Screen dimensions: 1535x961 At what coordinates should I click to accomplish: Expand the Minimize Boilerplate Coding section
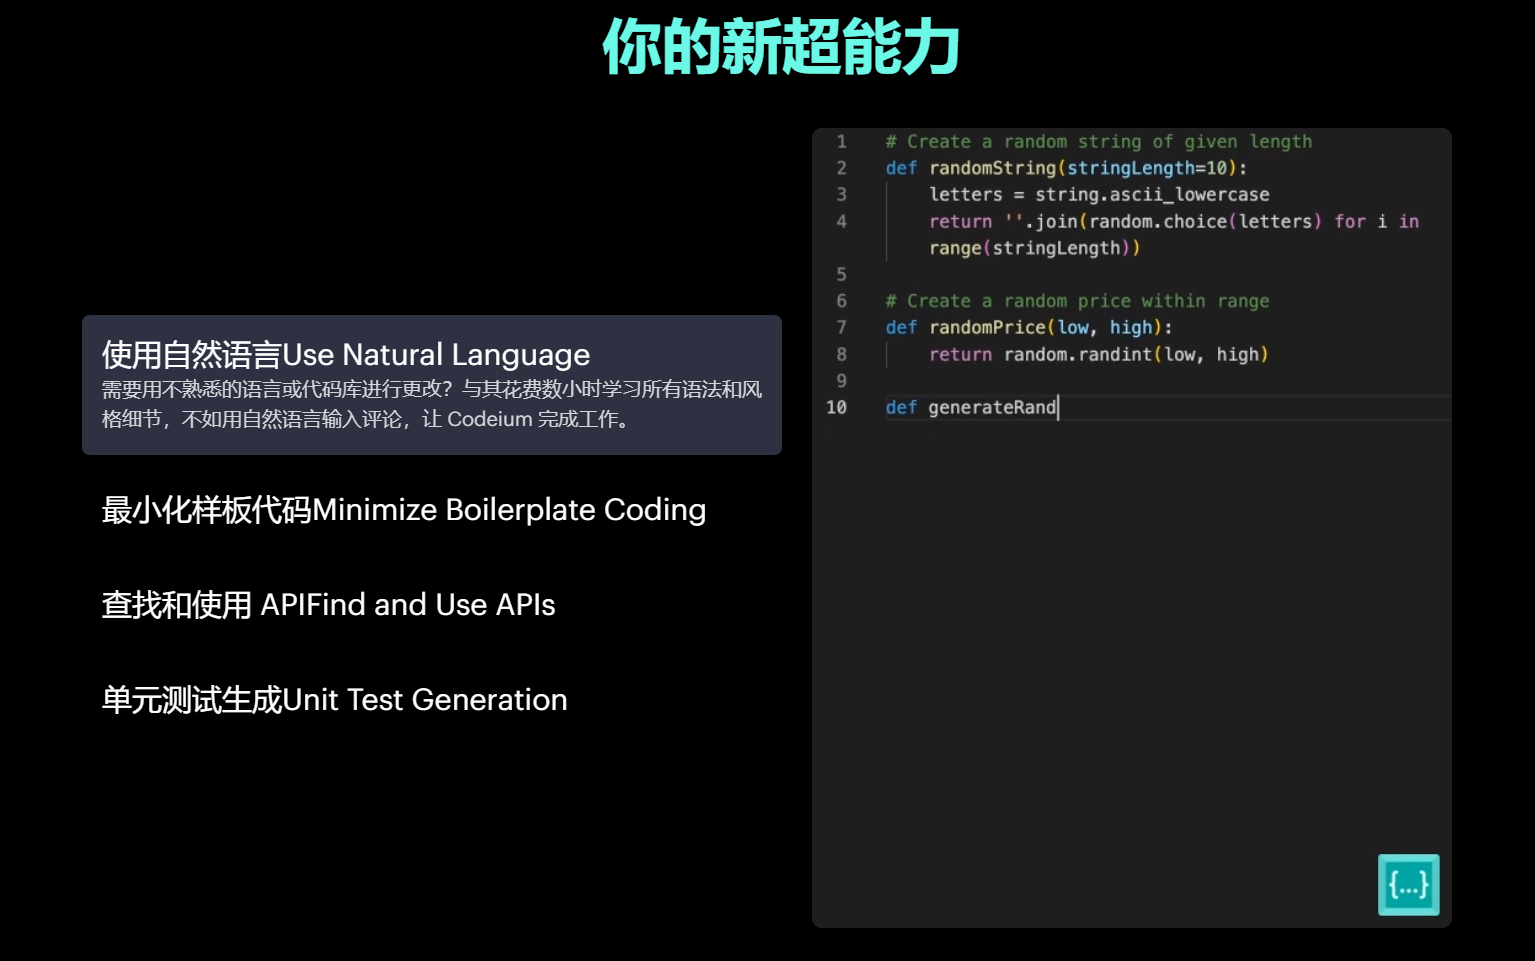click(401, 510)
